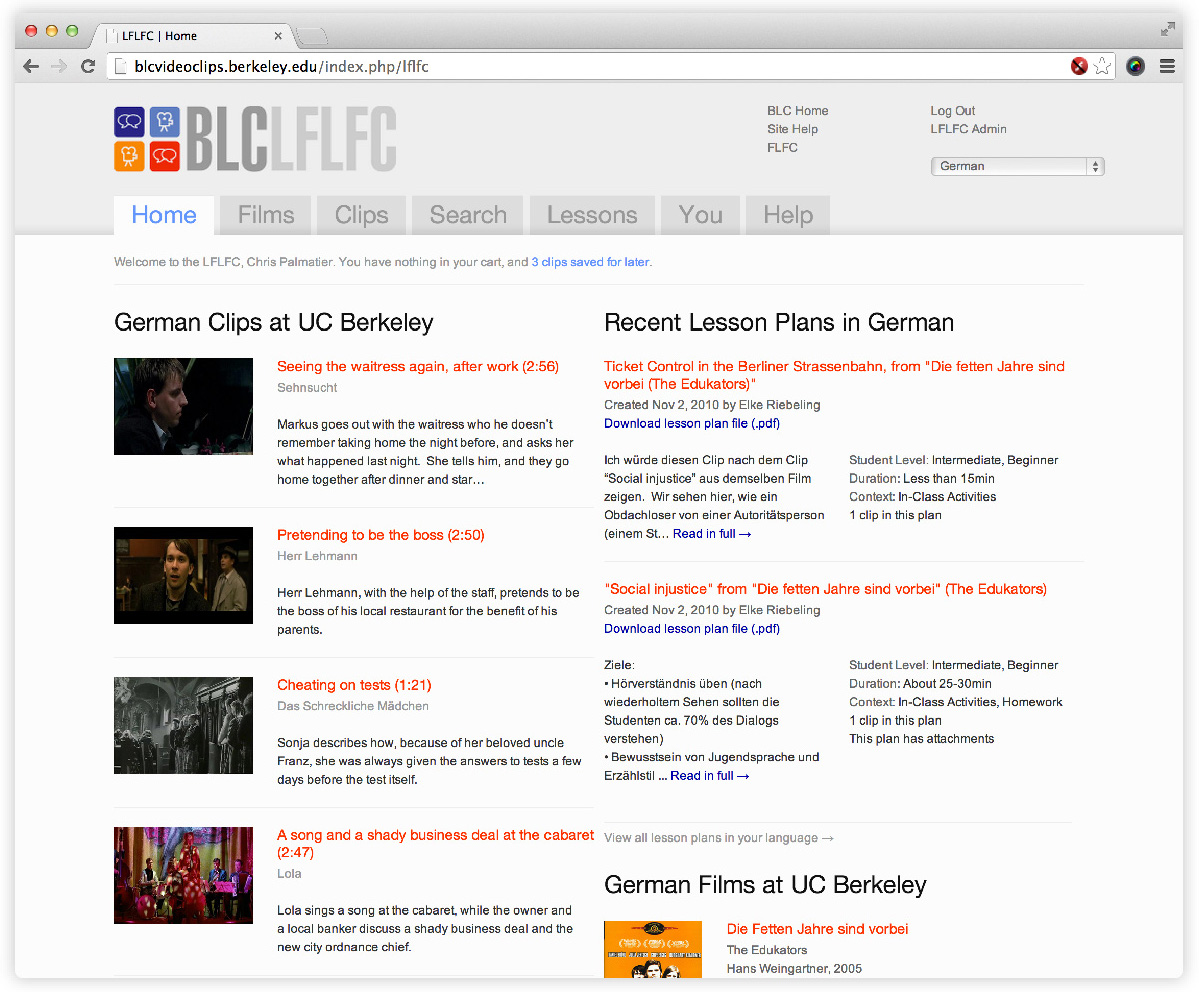The image size is (1199, 992).
Task: Click the bookmark star icon
Action: [x=1102, y=67]
